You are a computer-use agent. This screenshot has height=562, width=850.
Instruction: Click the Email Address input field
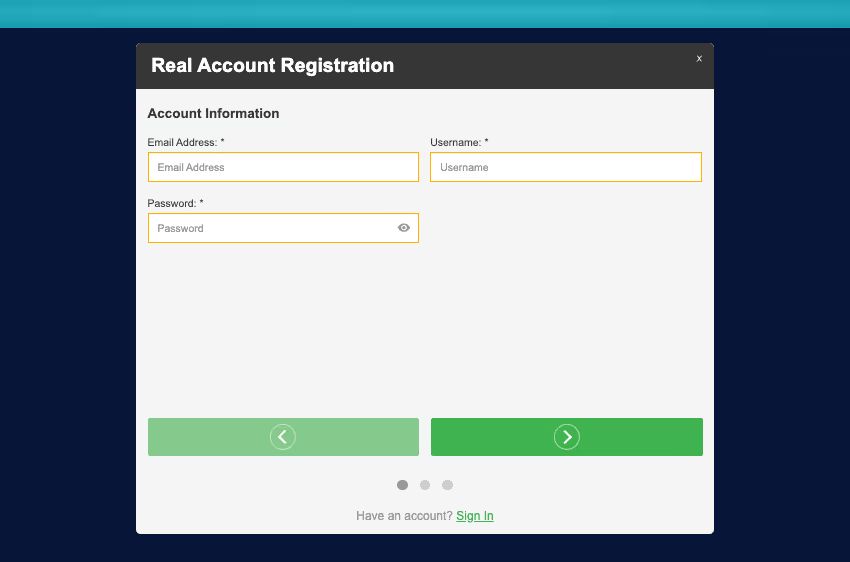point(283,167)
